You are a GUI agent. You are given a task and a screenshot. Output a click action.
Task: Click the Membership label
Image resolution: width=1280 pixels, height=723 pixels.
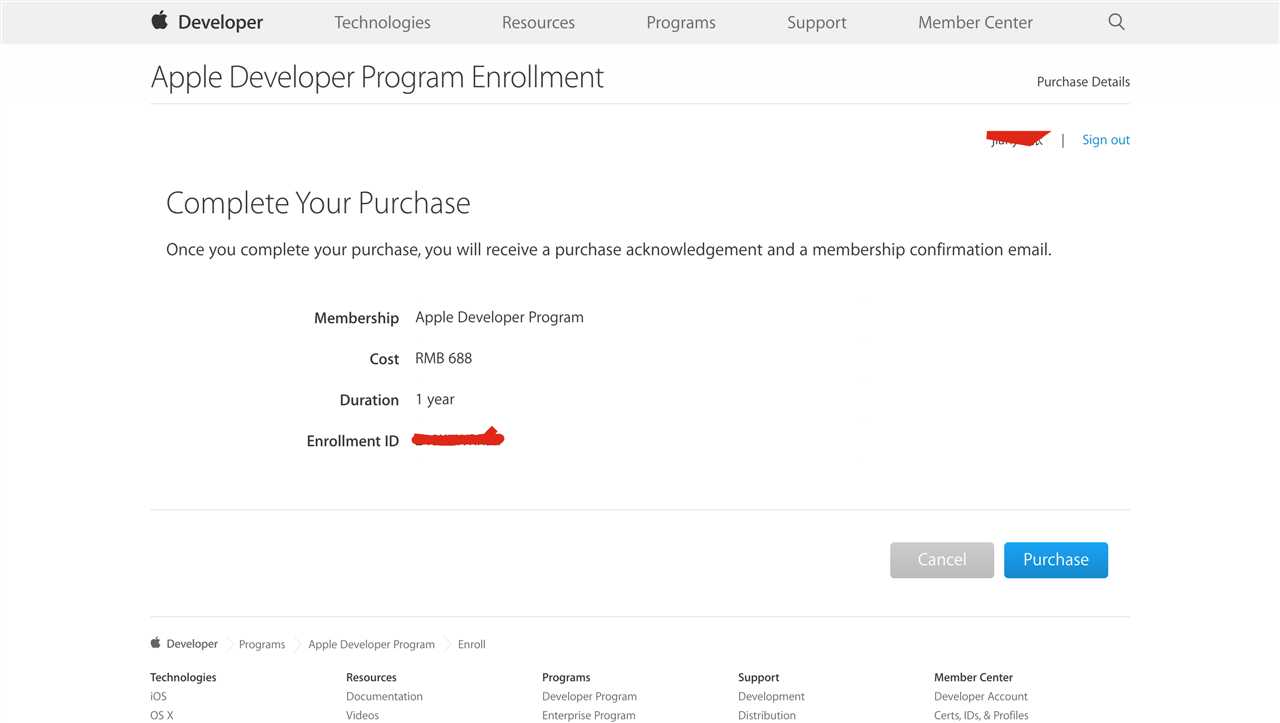pos(356,318)
